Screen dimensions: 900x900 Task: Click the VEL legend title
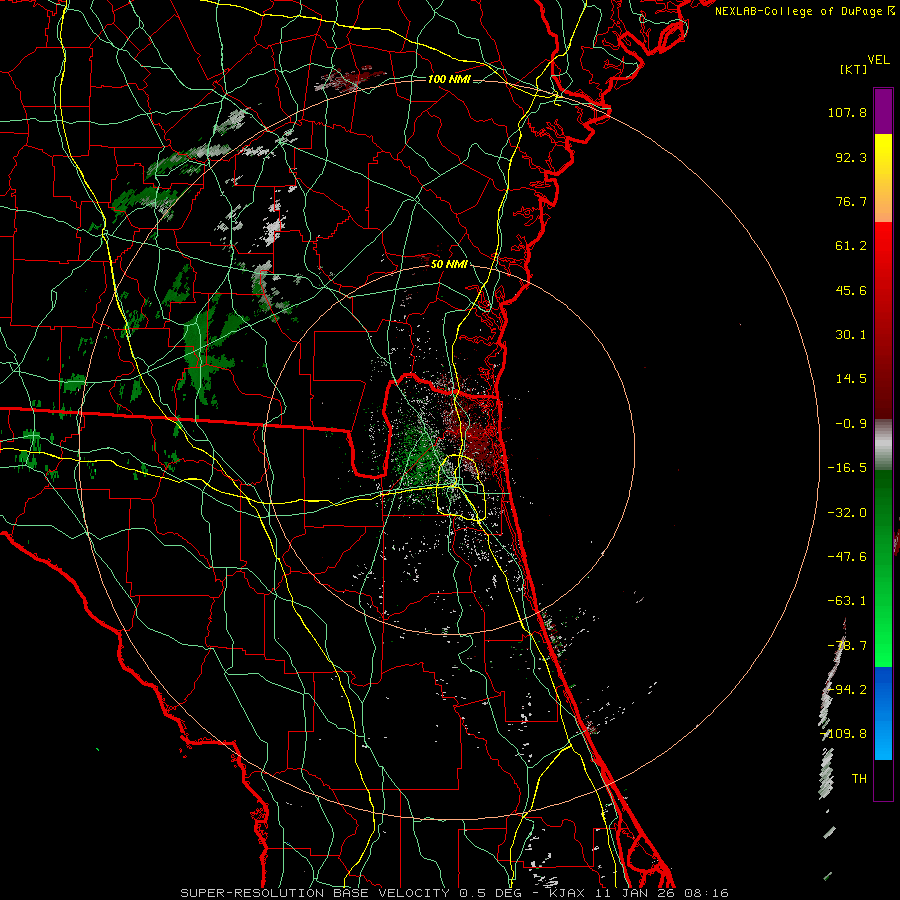click(878, 60)
